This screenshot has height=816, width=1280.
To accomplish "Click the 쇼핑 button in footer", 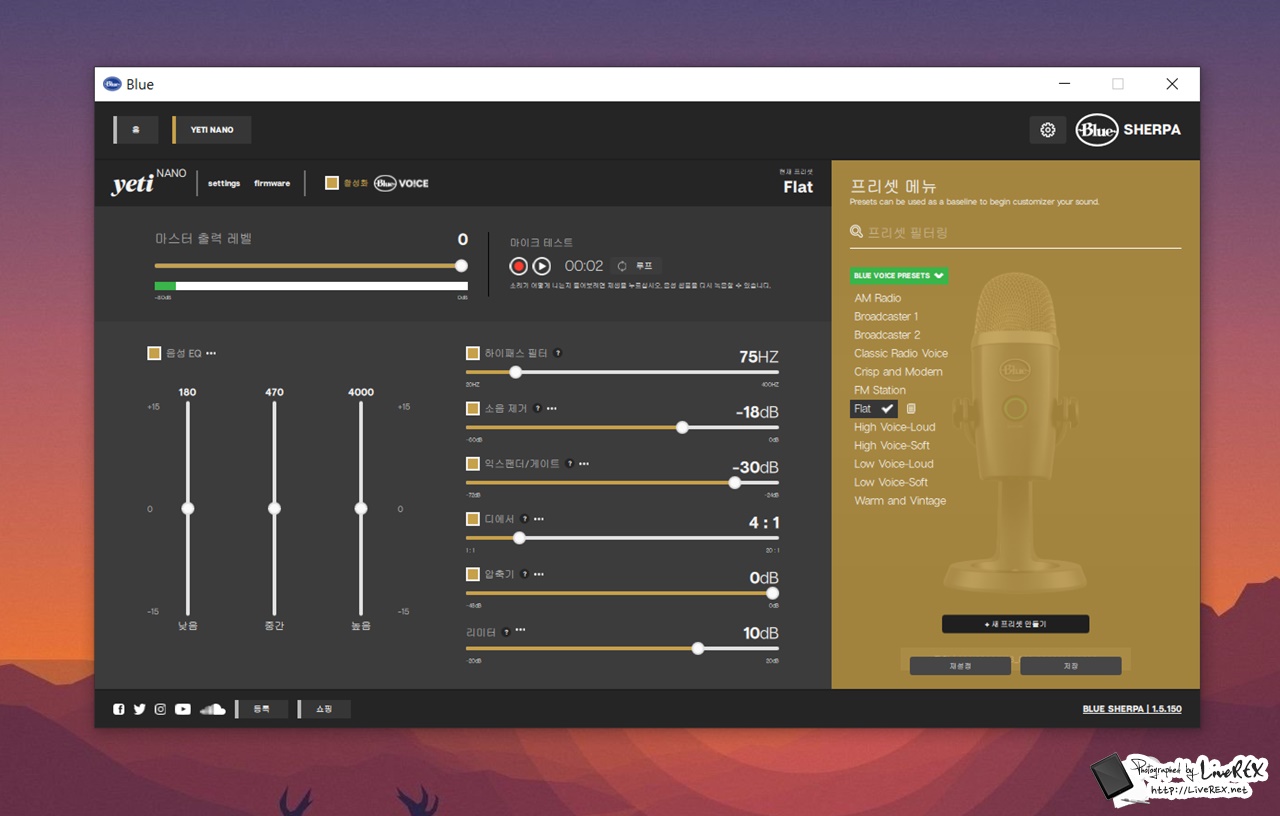I will (x=324, y=709).
